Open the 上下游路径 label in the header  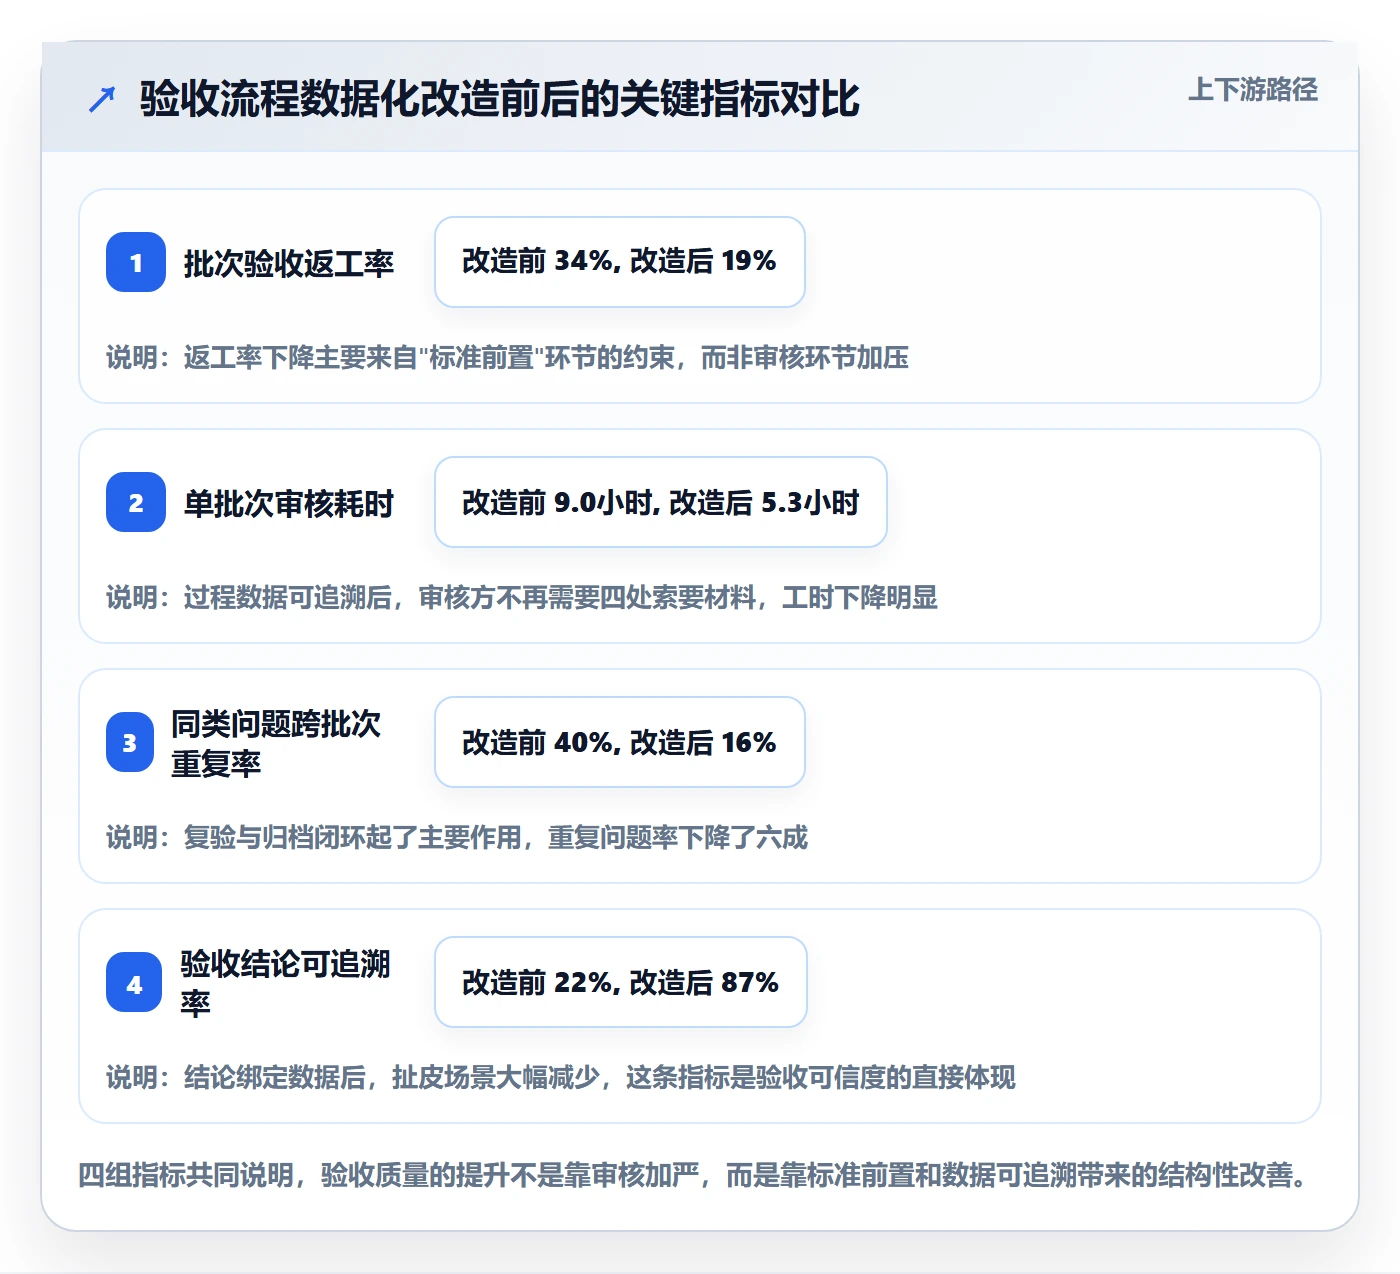[1253, 90]
